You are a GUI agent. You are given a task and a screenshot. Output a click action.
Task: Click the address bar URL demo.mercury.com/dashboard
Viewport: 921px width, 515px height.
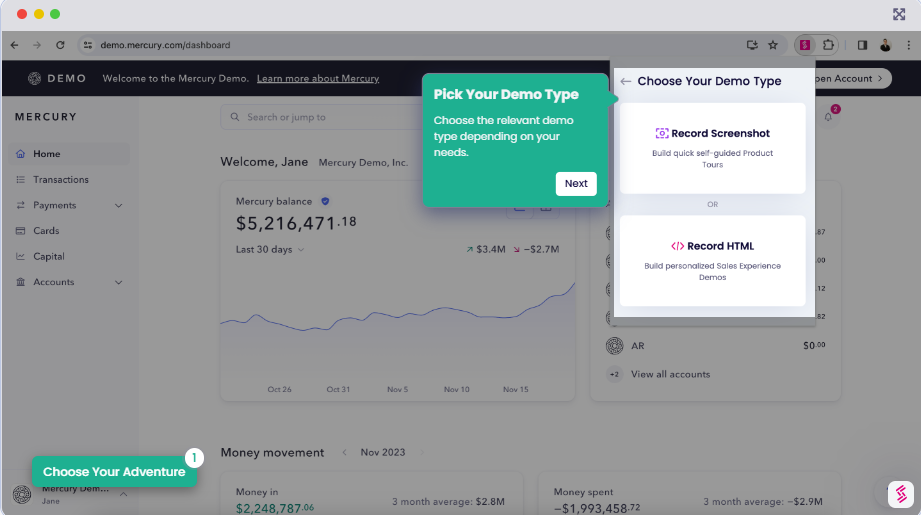(165, 45)
